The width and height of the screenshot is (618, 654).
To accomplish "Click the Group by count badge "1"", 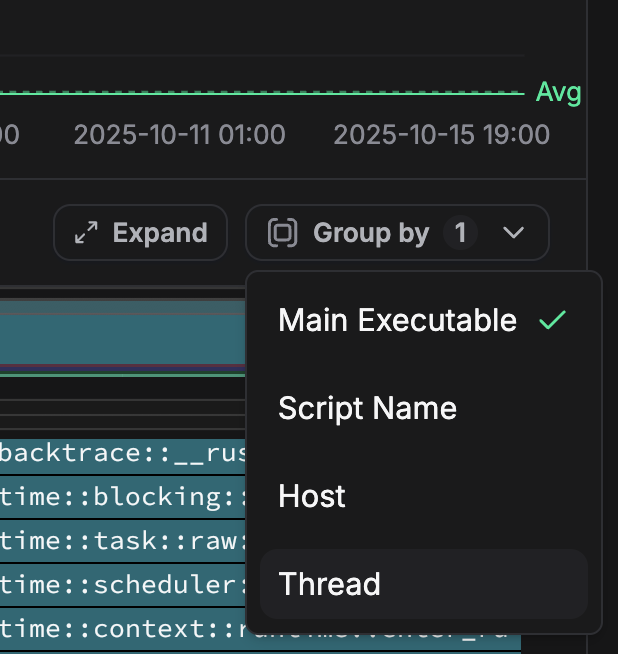I will pyautogui.click(x=460, y=233).
